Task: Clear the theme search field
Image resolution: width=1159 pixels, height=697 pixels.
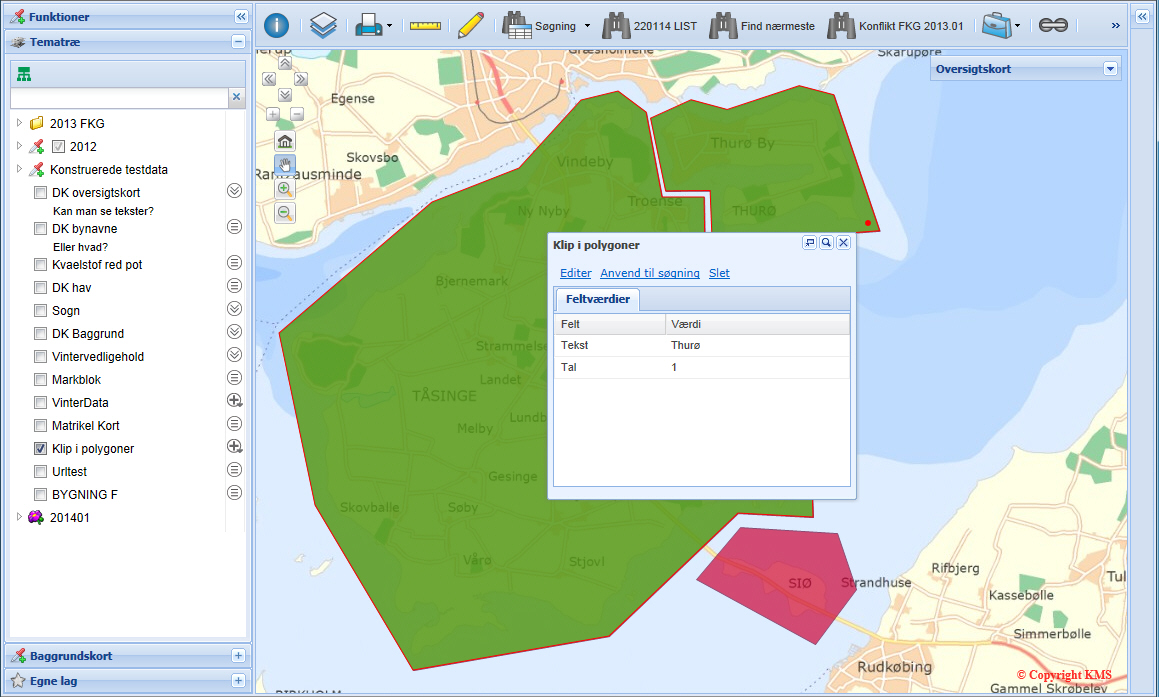Action: (x=237, y=97)
